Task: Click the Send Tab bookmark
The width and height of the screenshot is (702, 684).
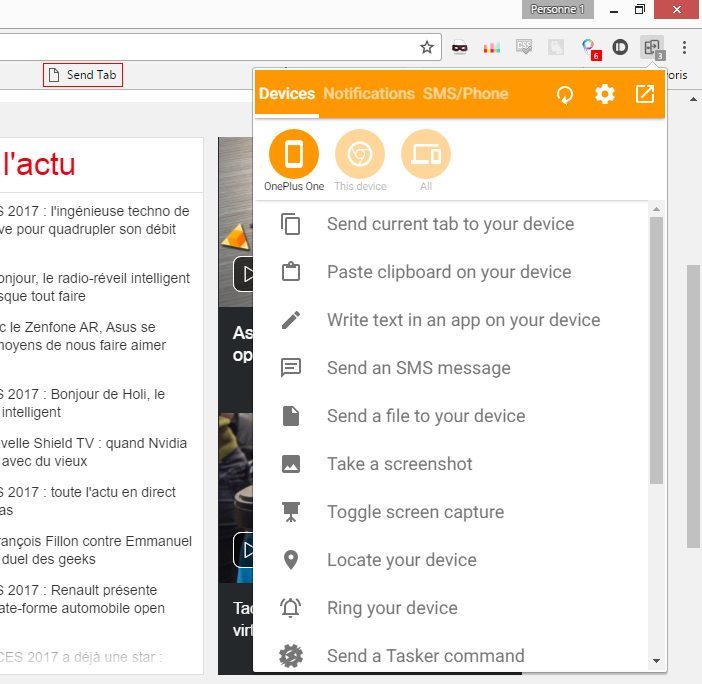Action: (x=83, y=75)
